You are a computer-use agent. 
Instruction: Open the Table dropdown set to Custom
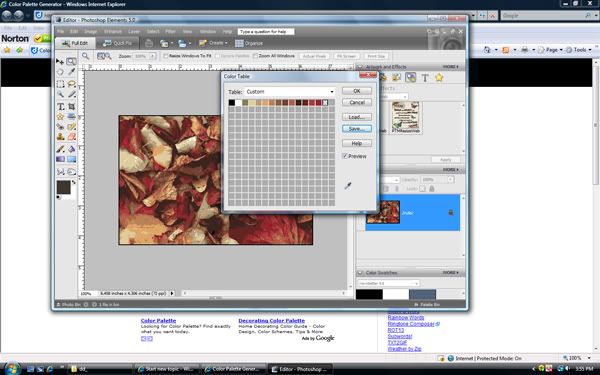(290, 92)
